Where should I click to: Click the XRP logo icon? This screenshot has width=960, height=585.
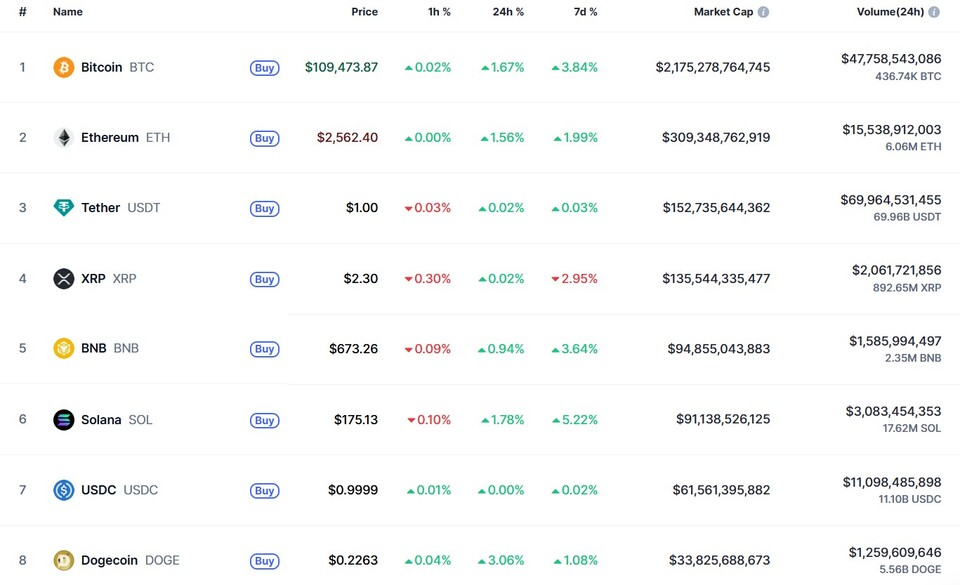(x=64, y=279)
